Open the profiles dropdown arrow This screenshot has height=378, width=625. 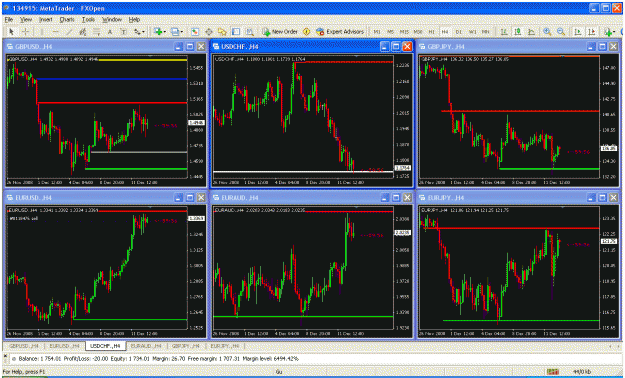click(x=182, y=32)
